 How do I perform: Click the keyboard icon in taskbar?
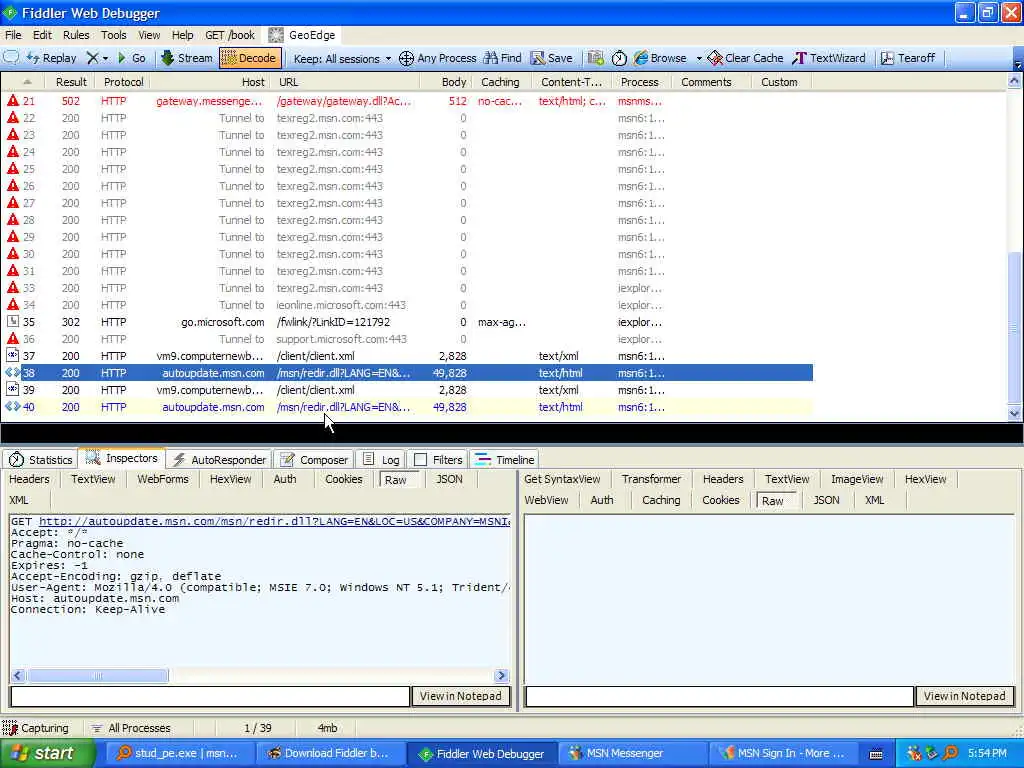coord(876,754)
